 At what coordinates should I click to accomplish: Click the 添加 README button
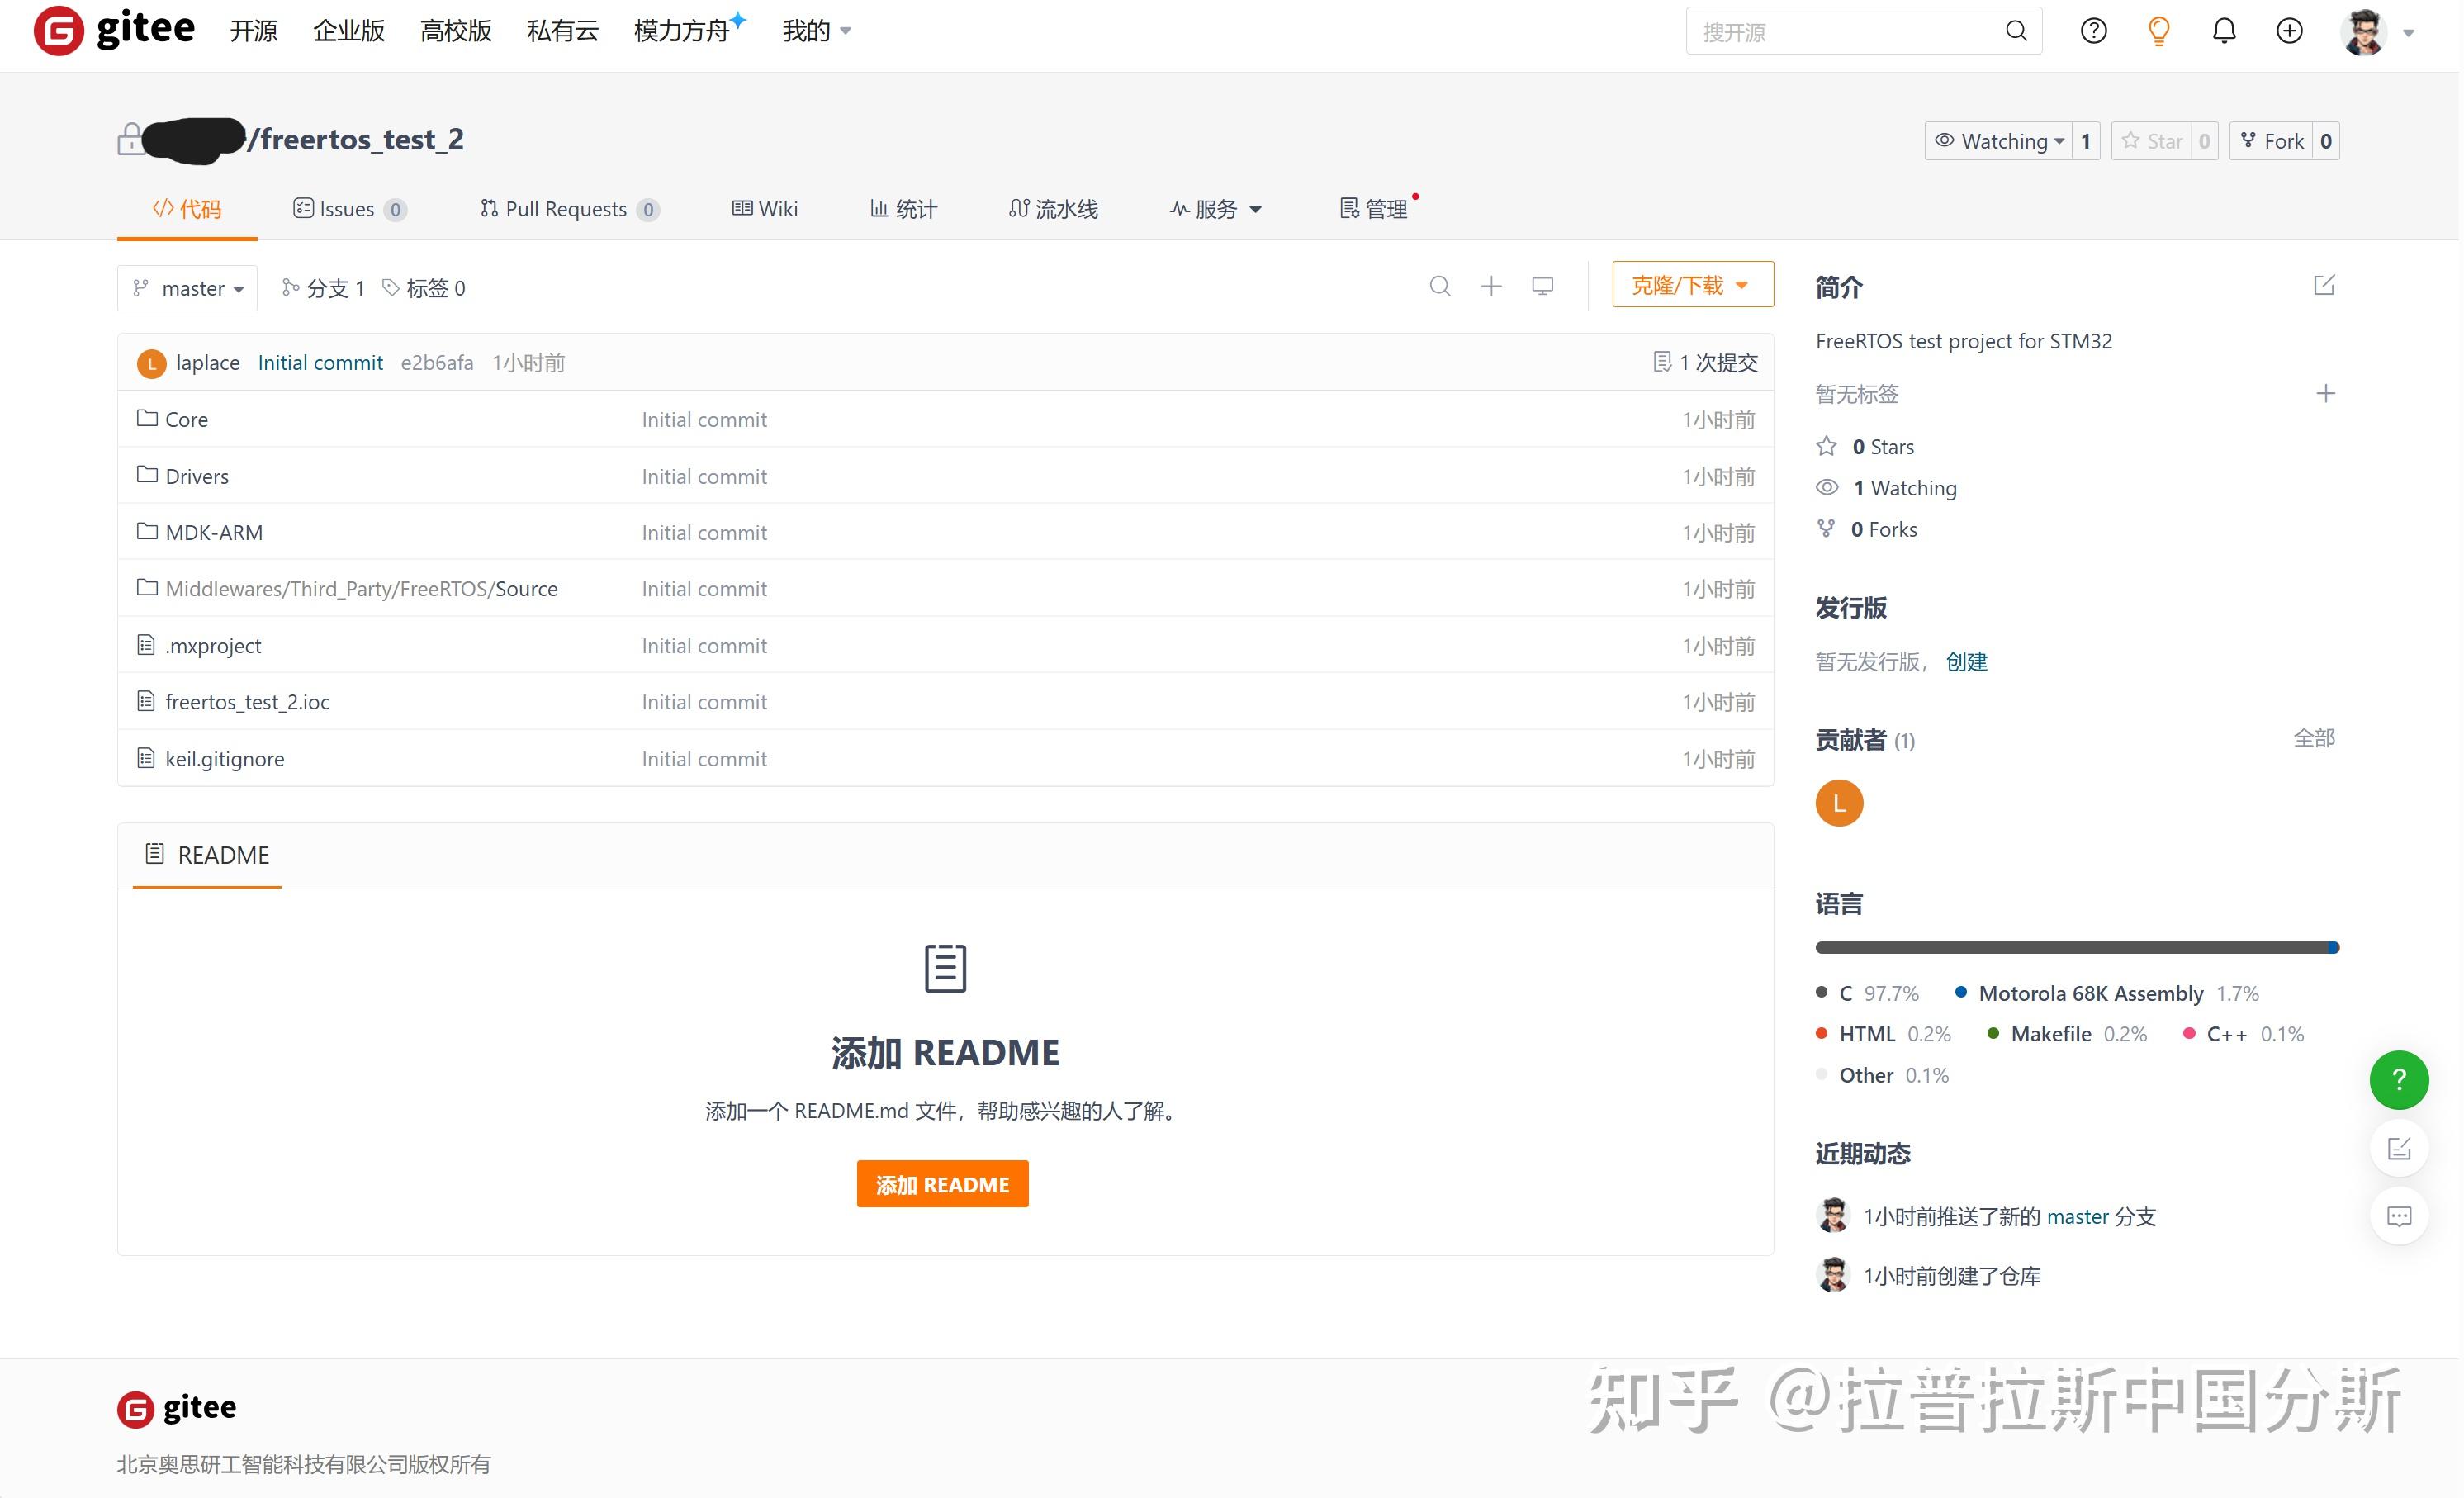pos(942,1183)
